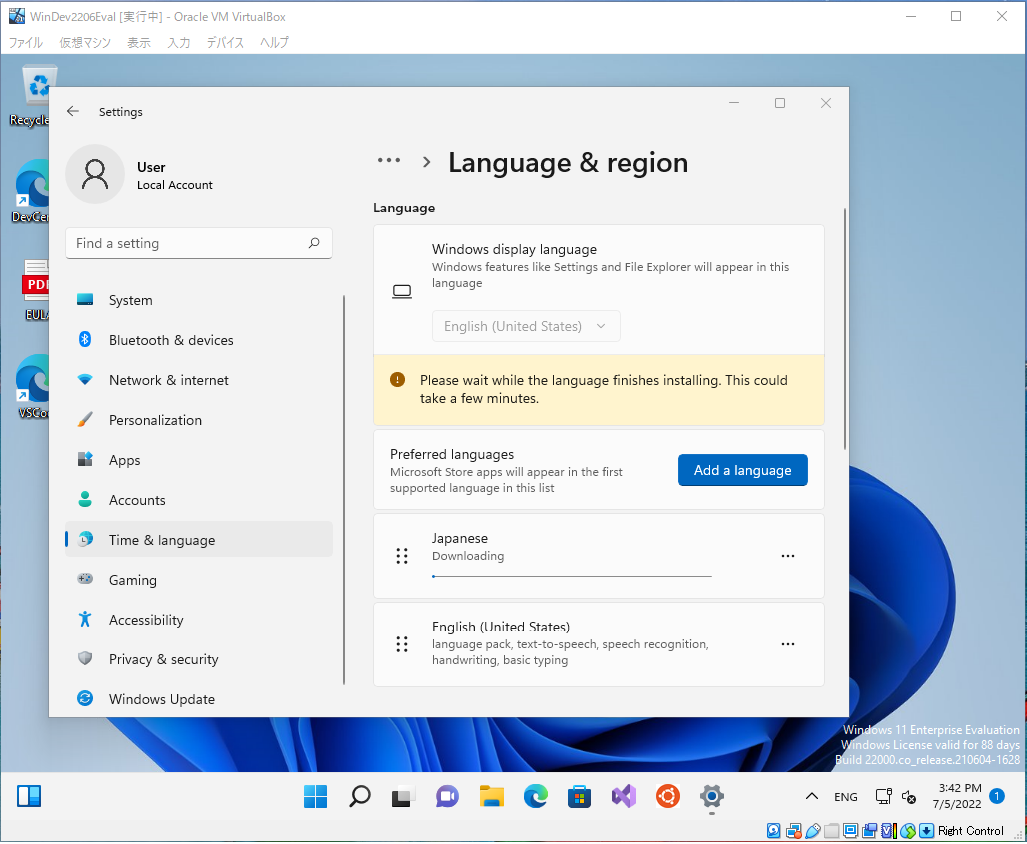Select Apps in the sidebar
Image resolution: width=1027 pixels, height=844 pixels.
[x=199, y=460]
